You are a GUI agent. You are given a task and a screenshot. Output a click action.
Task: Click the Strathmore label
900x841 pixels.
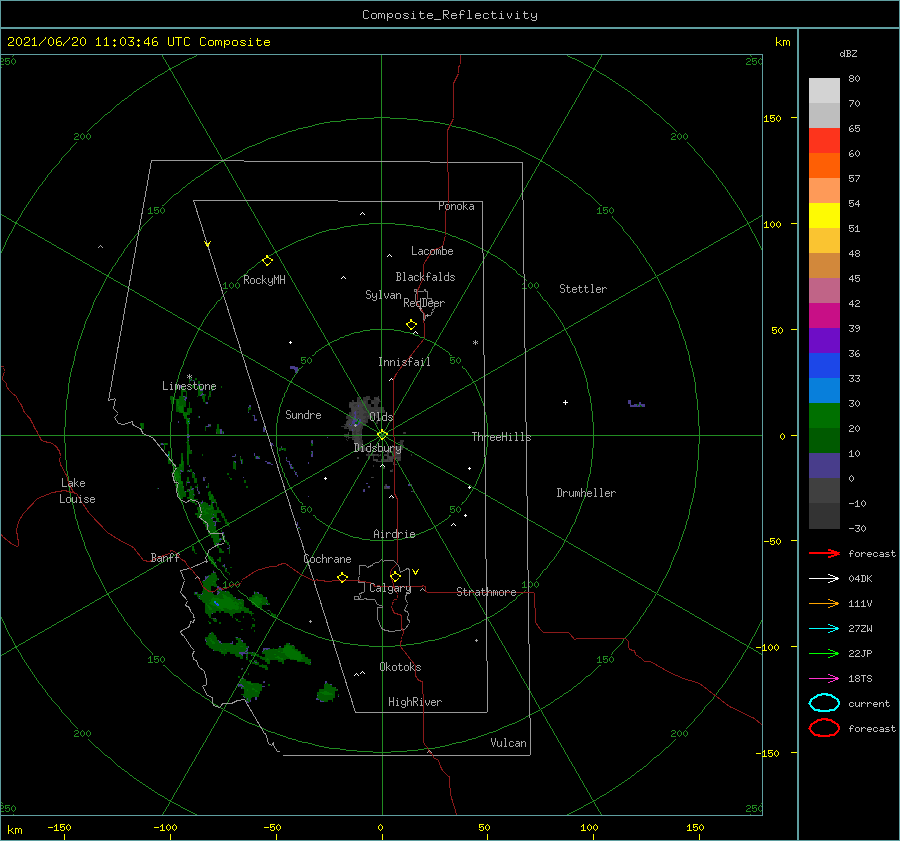[486, 592]
